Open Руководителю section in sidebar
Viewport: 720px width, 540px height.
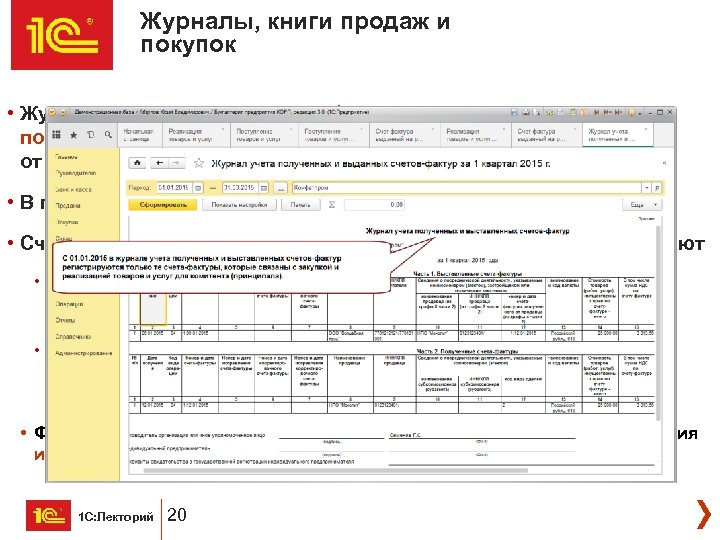coord(76,173)
